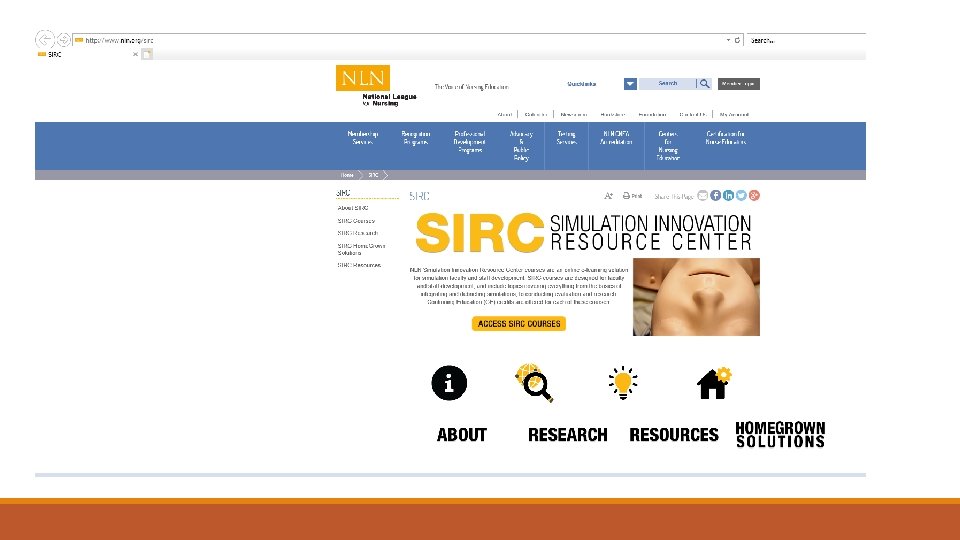Viewport: 960px width, 540px height.
Task: Click the Member Login button
Action: point(738,84)
